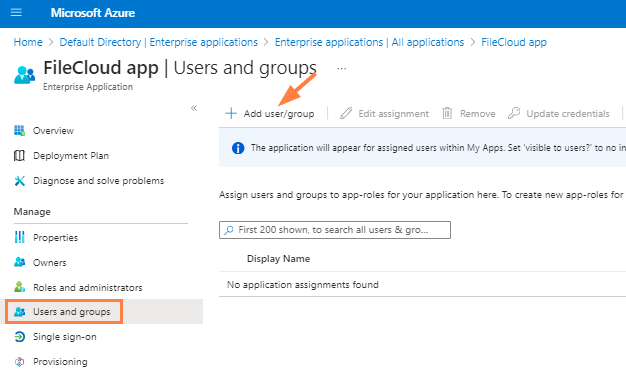The width and height of the screenshot is (626, 371).
Task: Open Roles and administrators in sidebar
Action: (87, 288)
